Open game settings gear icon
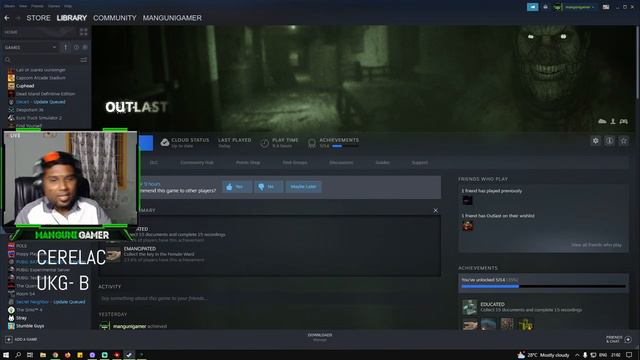This screenshot has height=360, width=640. (x=596, y=141)
